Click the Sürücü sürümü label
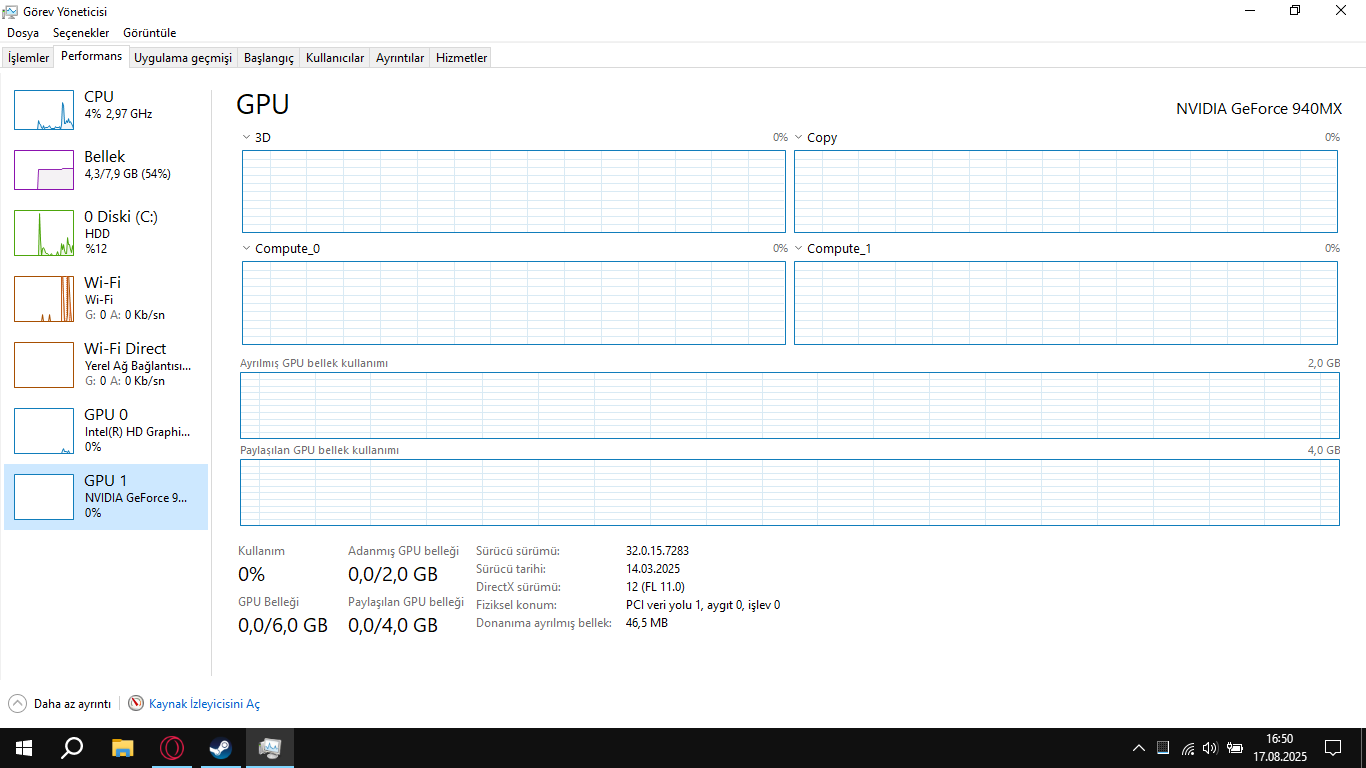The image size is (1366, 768). [x=518, y=551]
